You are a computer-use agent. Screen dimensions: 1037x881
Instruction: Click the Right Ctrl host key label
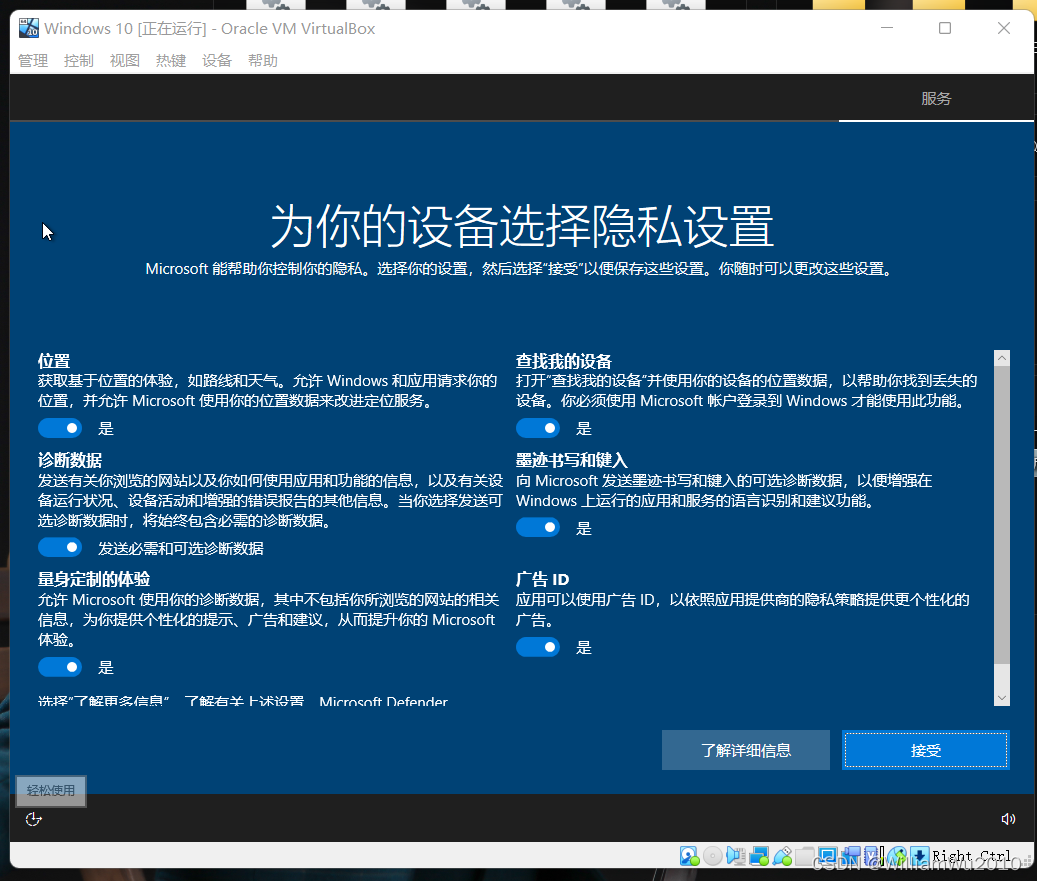972,856
